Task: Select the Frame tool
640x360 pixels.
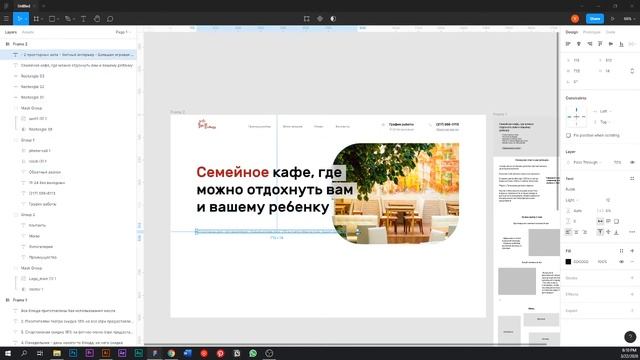Action: (36, 19)
